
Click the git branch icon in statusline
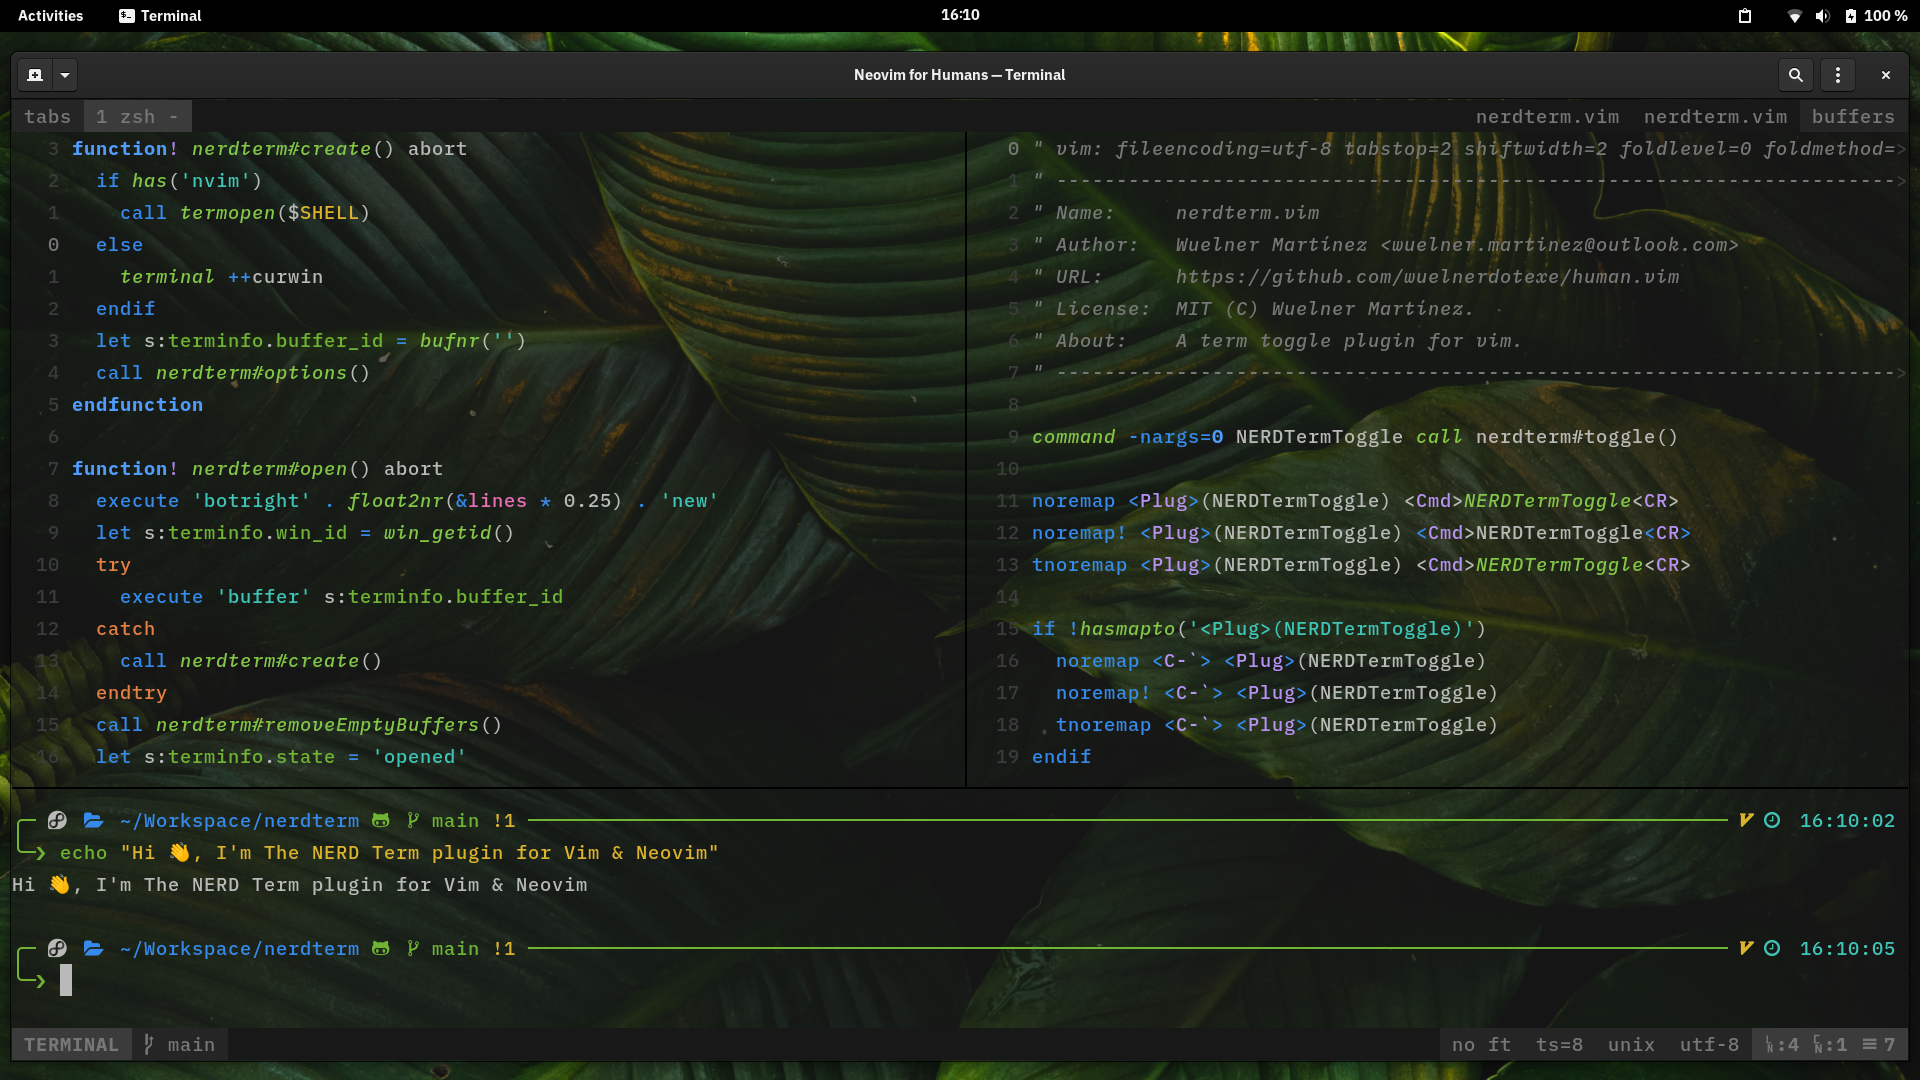pos(149,1044)
